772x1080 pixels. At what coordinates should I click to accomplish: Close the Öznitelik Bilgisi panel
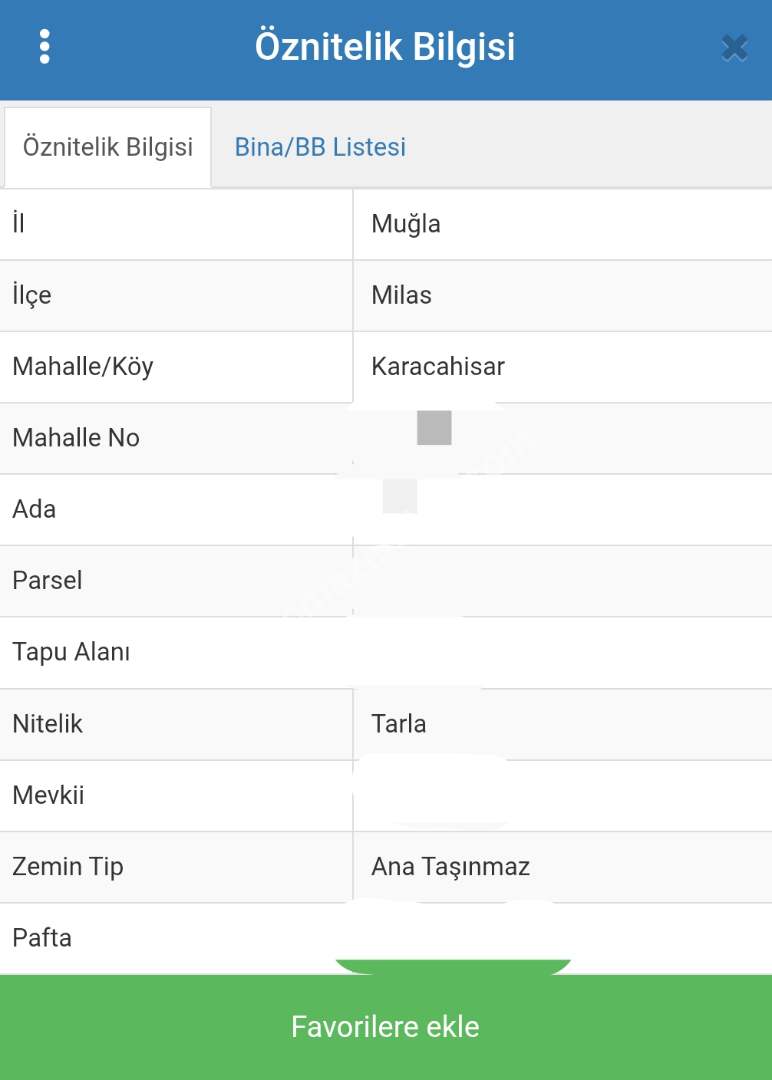click(734, 48)
